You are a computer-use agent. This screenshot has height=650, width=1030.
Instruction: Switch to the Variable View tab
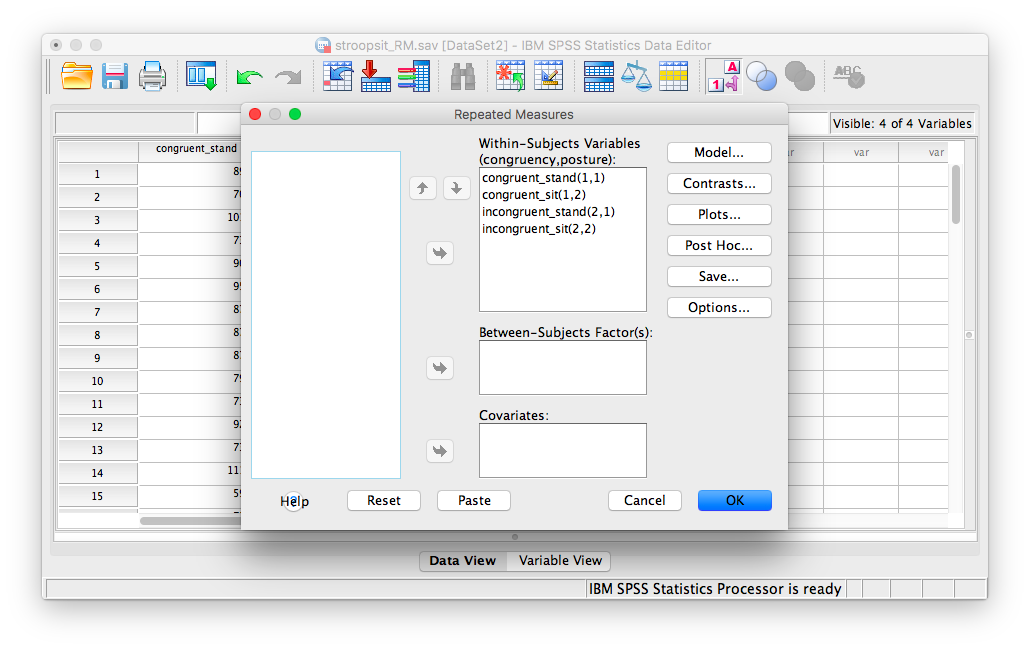click(x=560, y=561)
